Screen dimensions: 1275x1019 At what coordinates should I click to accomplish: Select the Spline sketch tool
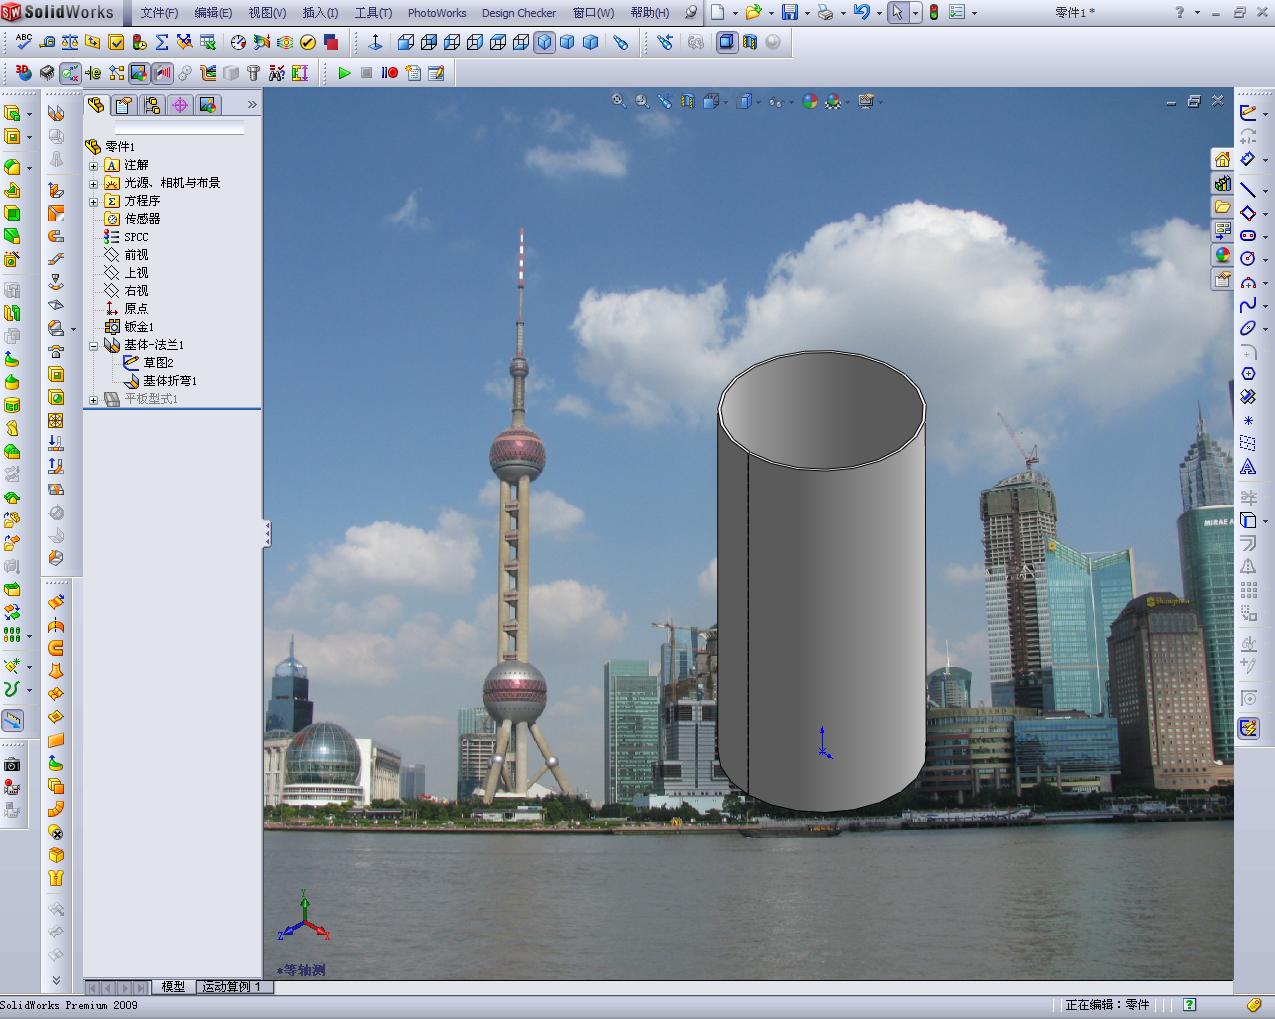1248,305
